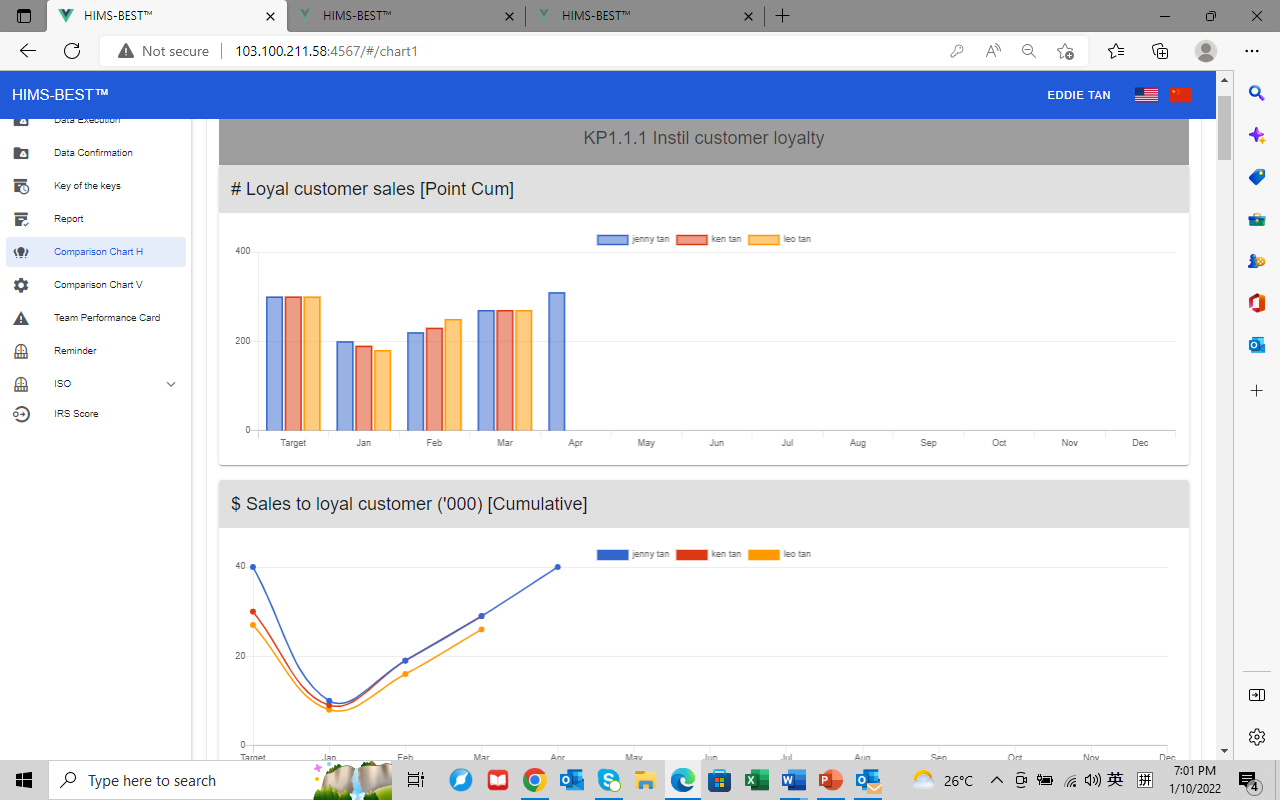1280x800 pixels.
Task: Click orange leo tan swatch in bar legend
Action: (x=763, y=240)
